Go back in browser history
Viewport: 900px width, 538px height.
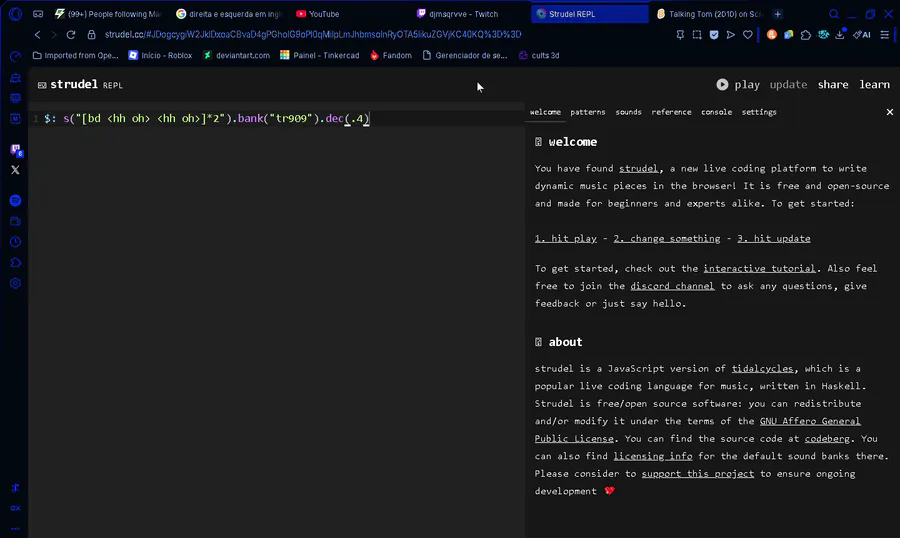coord(37,34)
